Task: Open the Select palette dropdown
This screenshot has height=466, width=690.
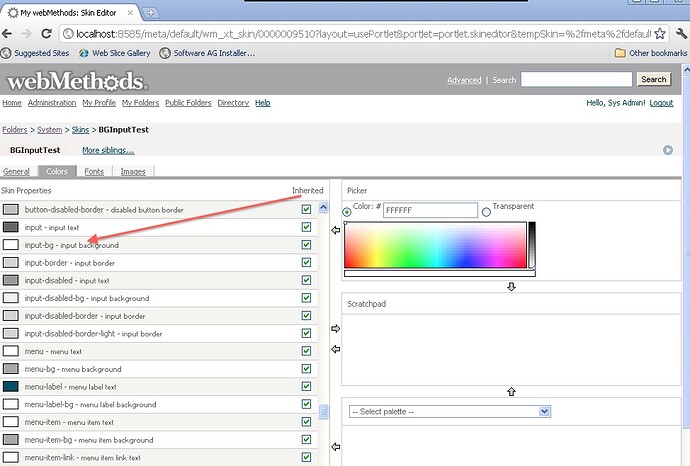Action: pyautogui.click(x=450, y=411)
